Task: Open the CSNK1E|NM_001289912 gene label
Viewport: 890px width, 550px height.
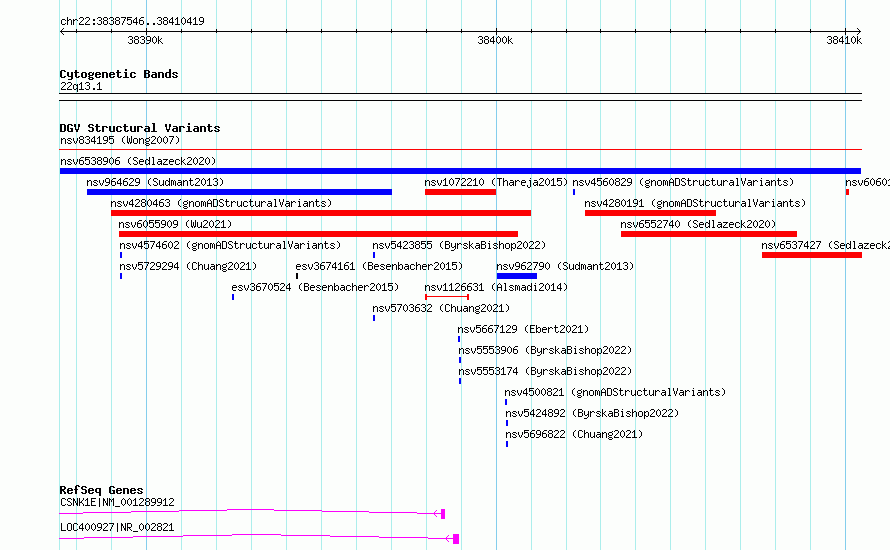Action: point(117,502)
